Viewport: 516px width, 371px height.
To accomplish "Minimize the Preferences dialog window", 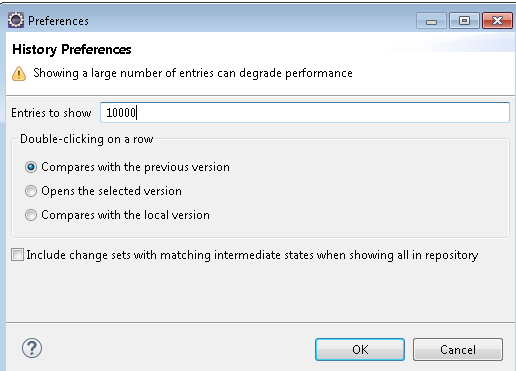I will [431, 21].
